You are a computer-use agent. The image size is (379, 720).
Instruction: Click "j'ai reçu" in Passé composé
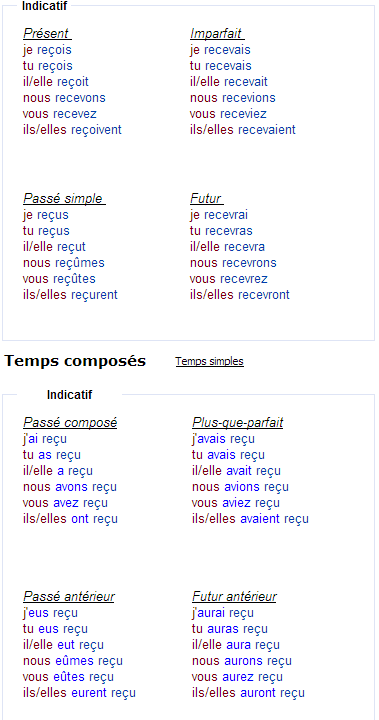pyautogui.click(x=45, y=439)
